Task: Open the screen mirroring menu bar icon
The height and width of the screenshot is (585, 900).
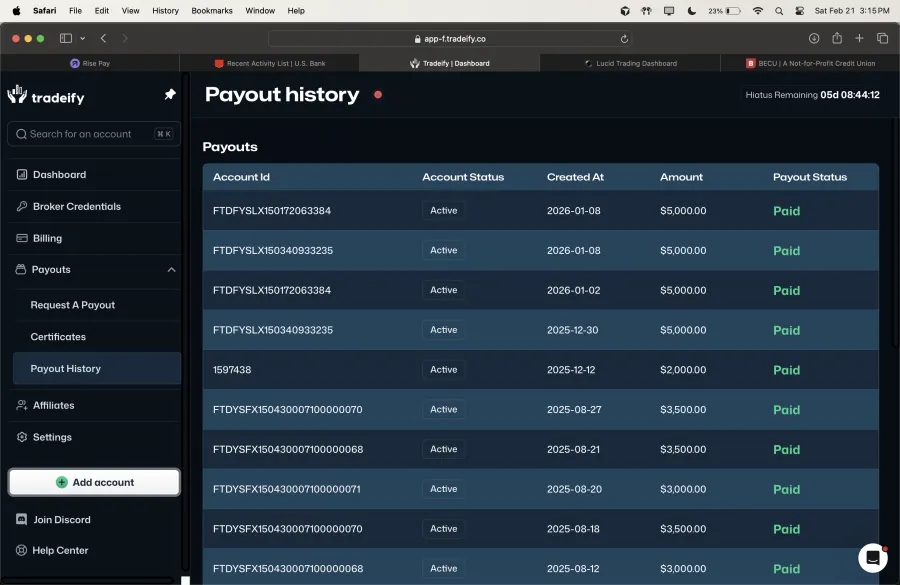Action: [669, 10]
